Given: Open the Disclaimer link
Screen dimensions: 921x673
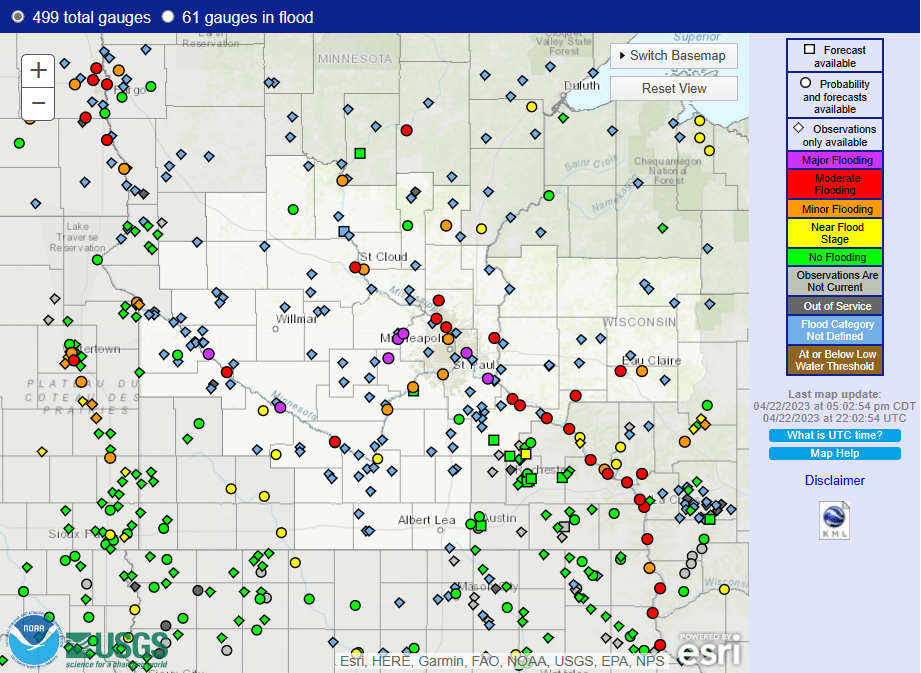Looking at the screenshot, I should click(x=835, y=480).
